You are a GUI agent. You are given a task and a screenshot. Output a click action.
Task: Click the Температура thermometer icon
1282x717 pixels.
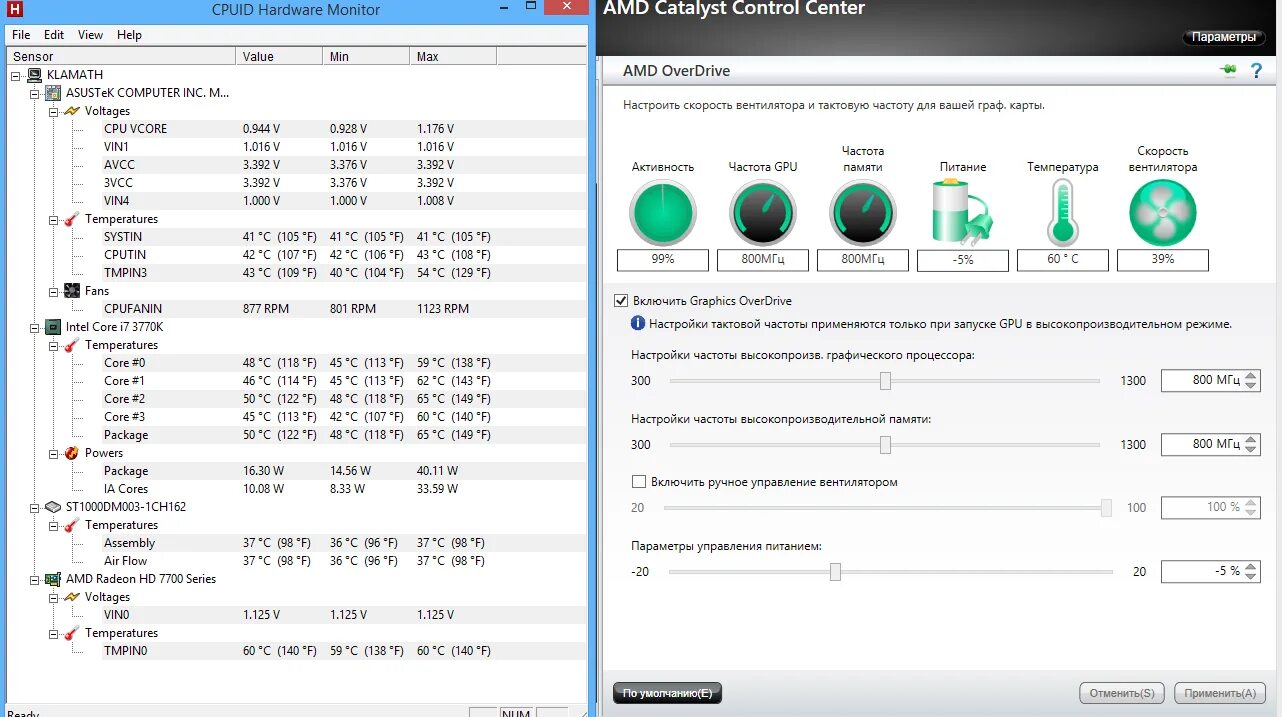(x=1062, y=212)
